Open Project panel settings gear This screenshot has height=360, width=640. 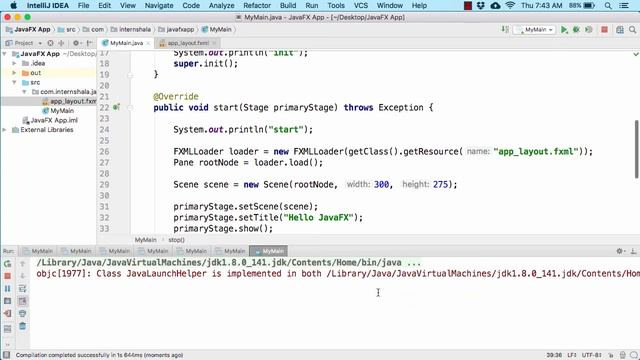pyautogui.click(x=76, y=43)
